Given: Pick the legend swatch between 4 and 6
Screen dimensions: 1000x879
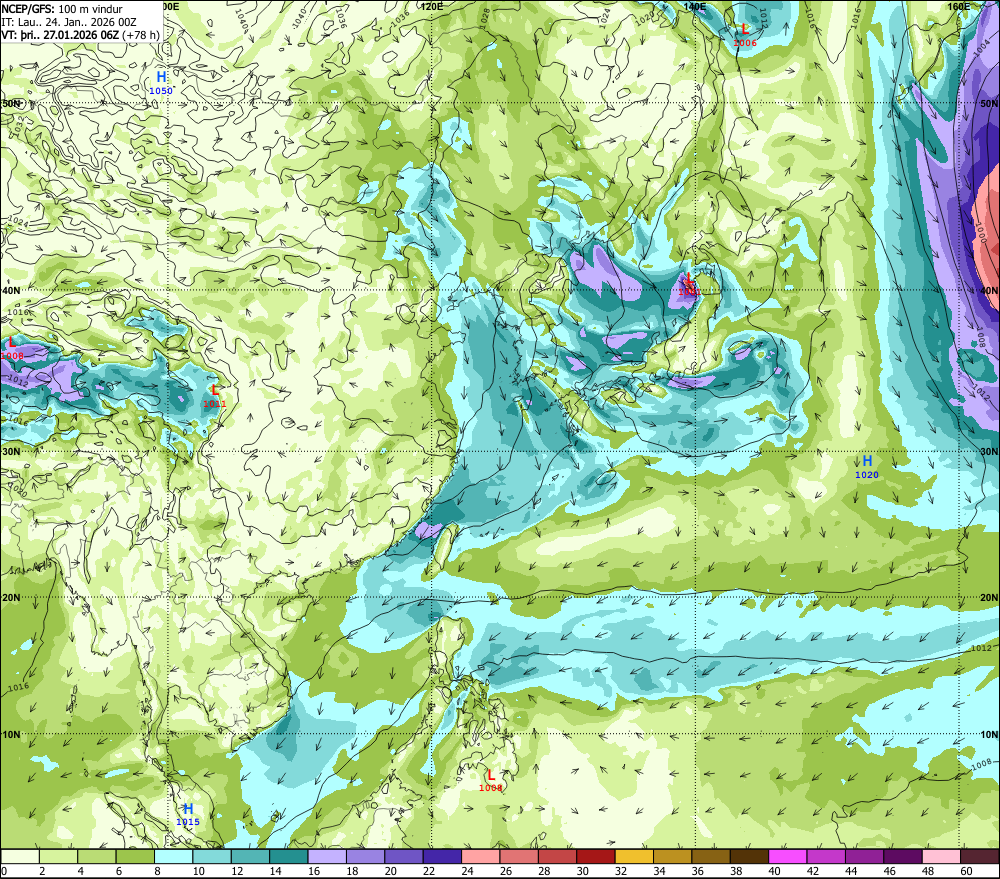Looking at the screenshot, I should pyautogui.click(x=97, y=856).
